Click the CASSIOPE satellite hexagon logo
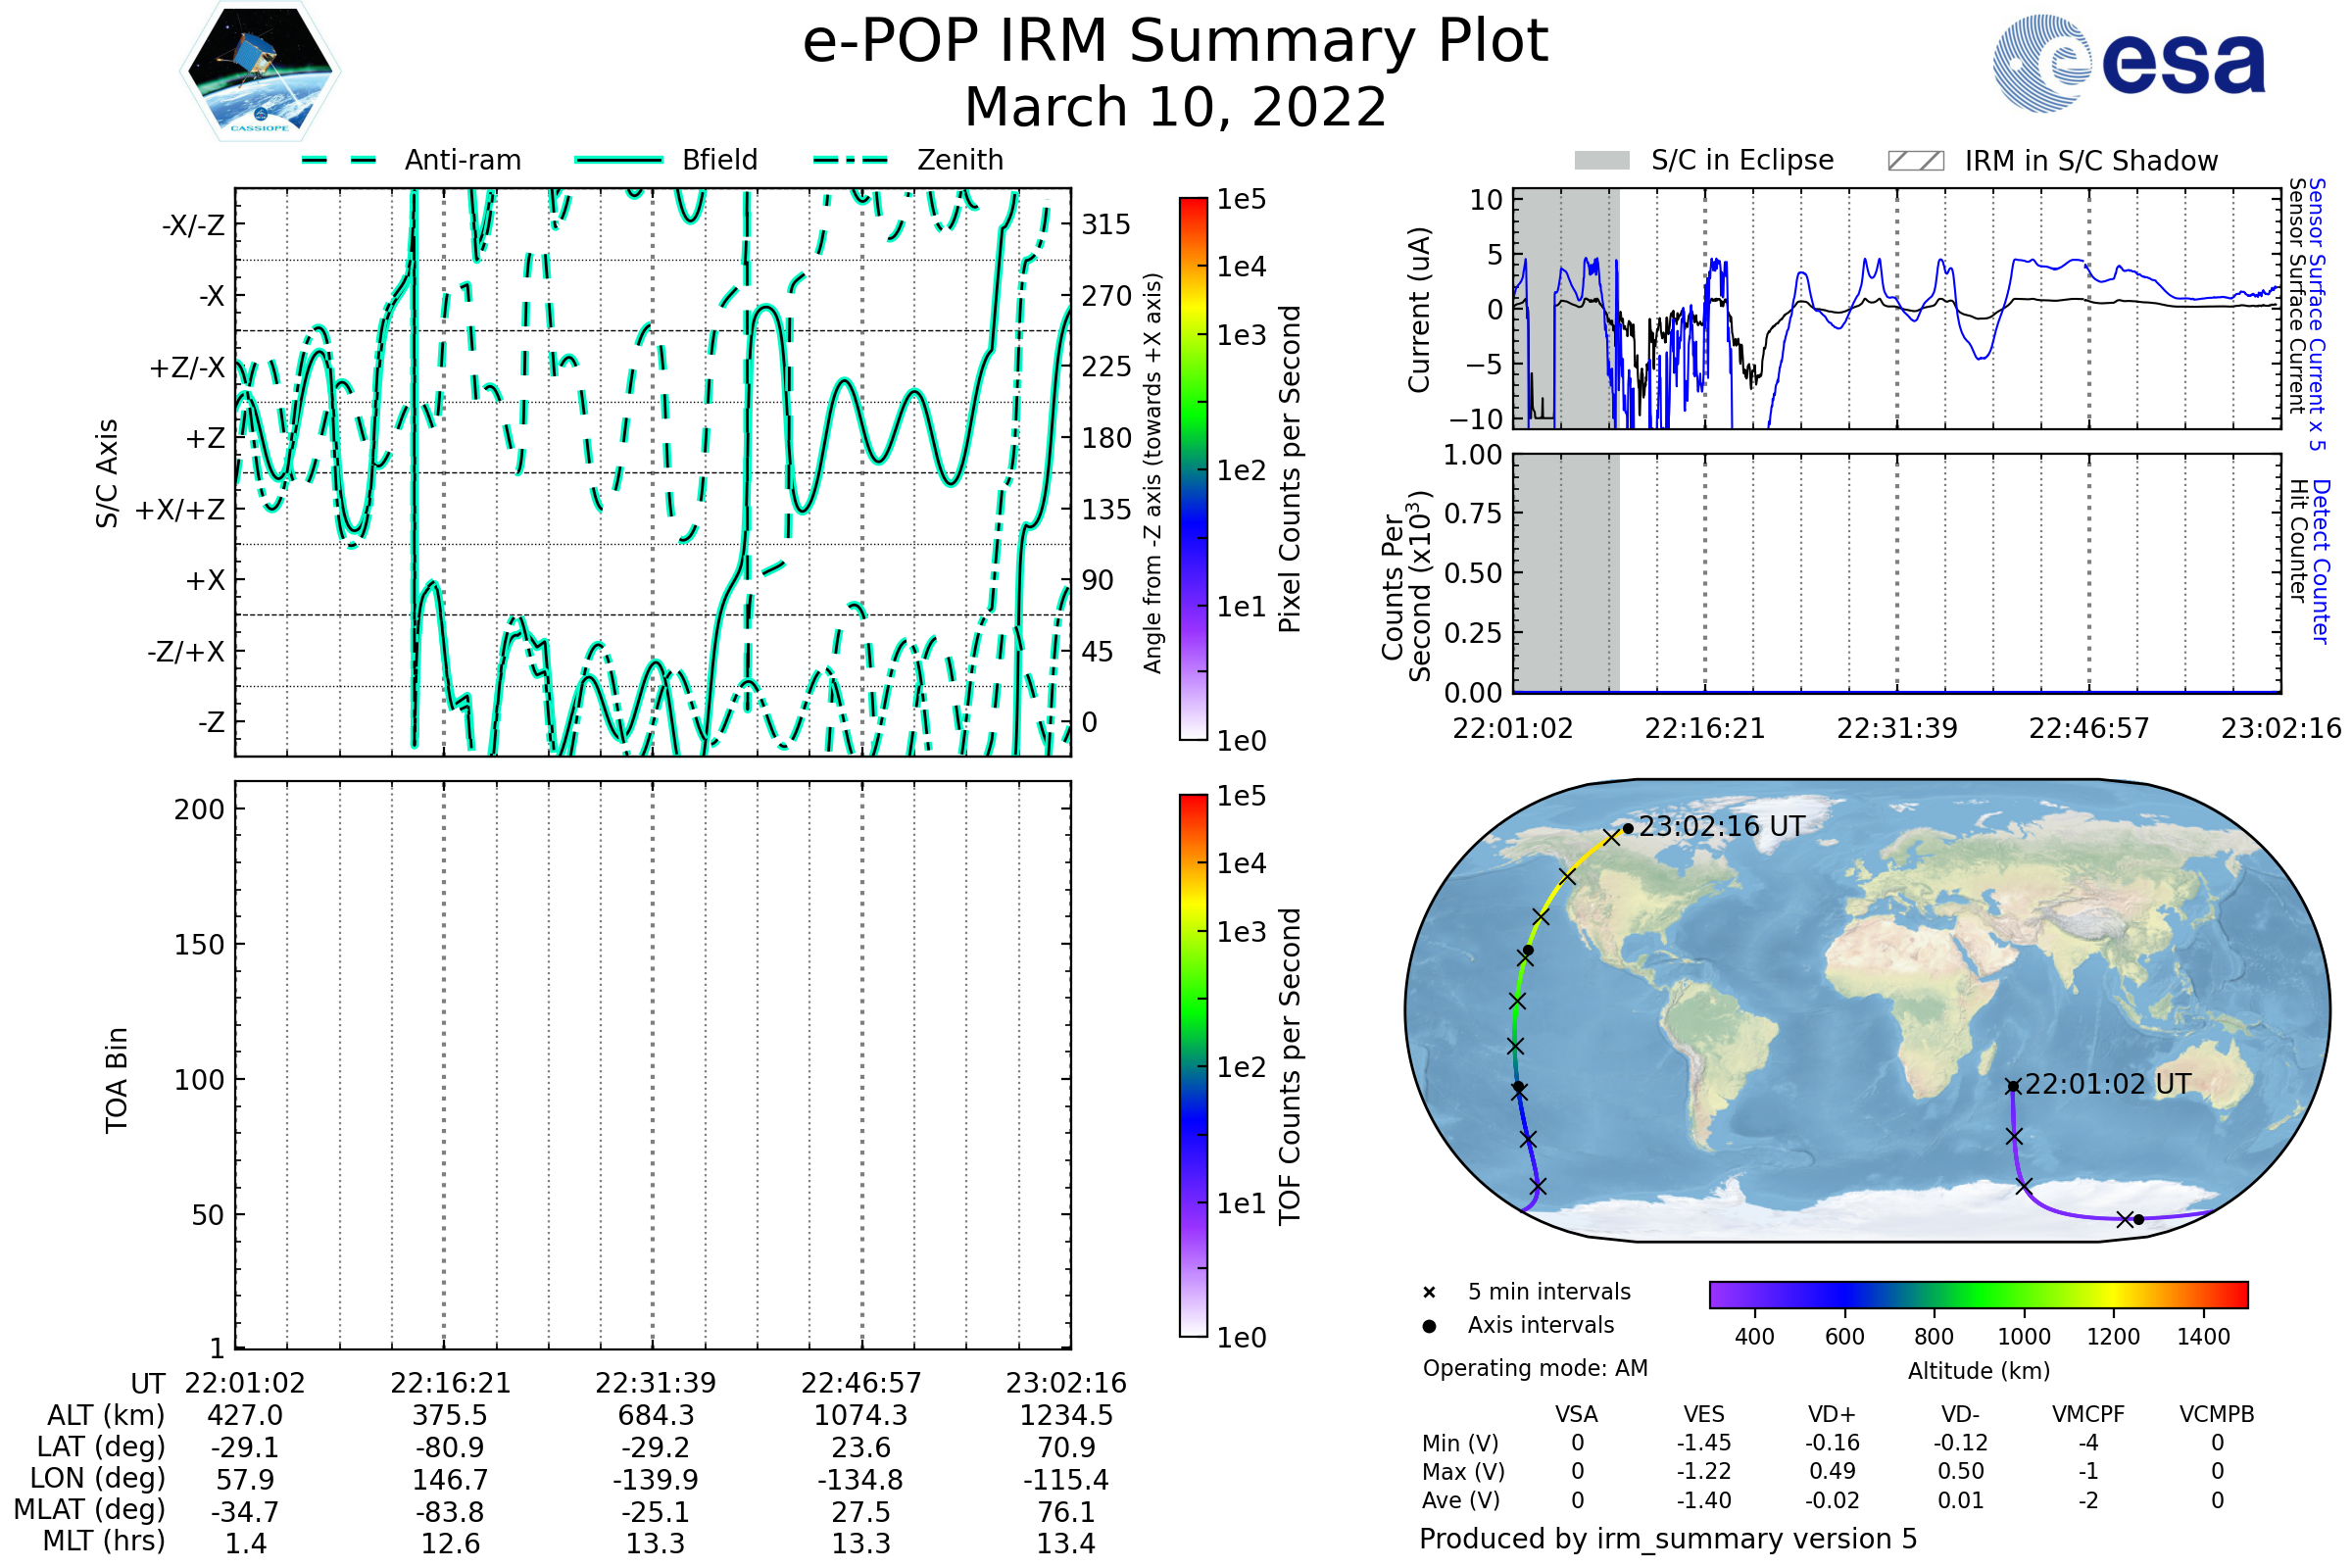The width and height of the screenshot is (2352, 1568). pyautogui.click(x=260, y=72)
